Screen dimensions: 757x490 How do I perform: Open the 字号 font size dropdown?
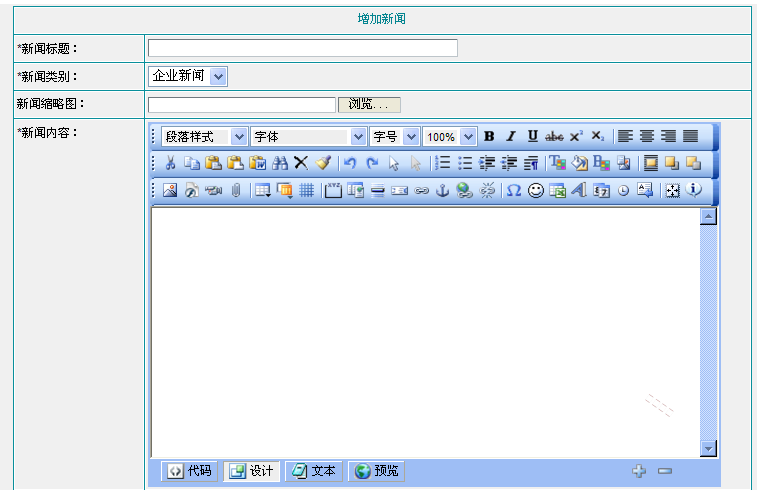[x=394, y=137]
